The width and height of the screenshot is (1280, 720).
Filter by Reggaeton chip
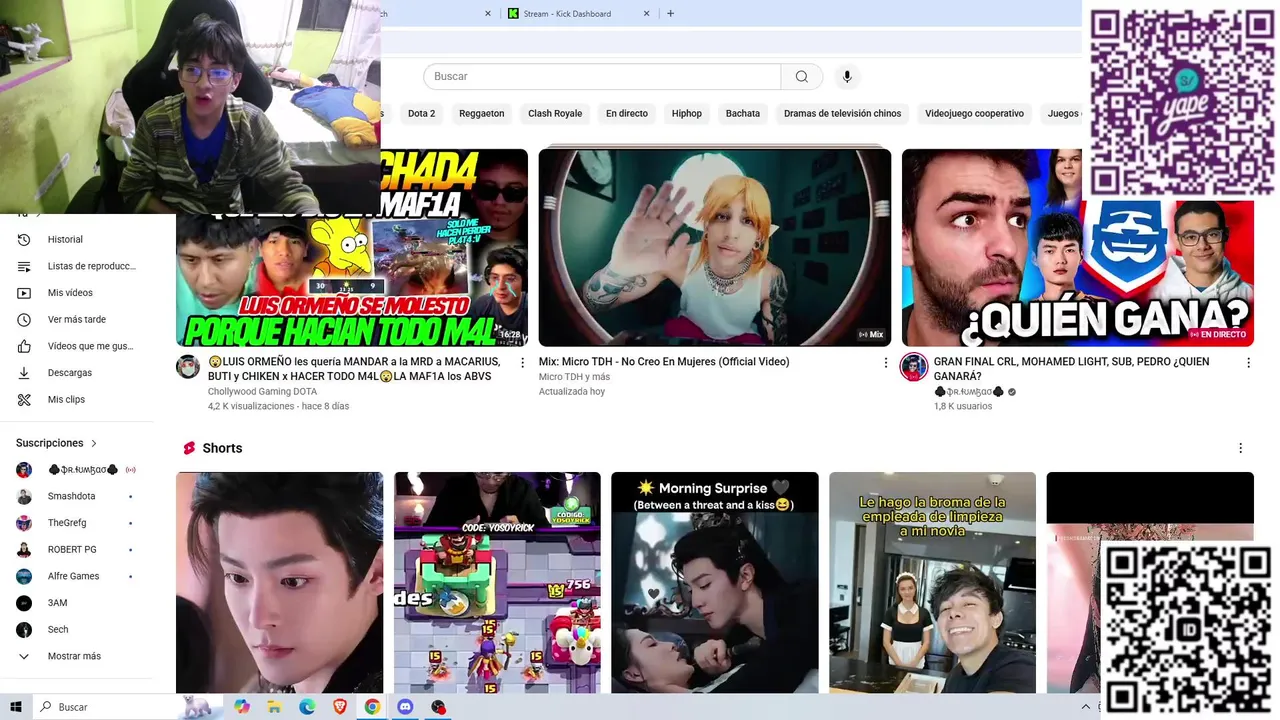pyautogui.click(x=482, y=114)
